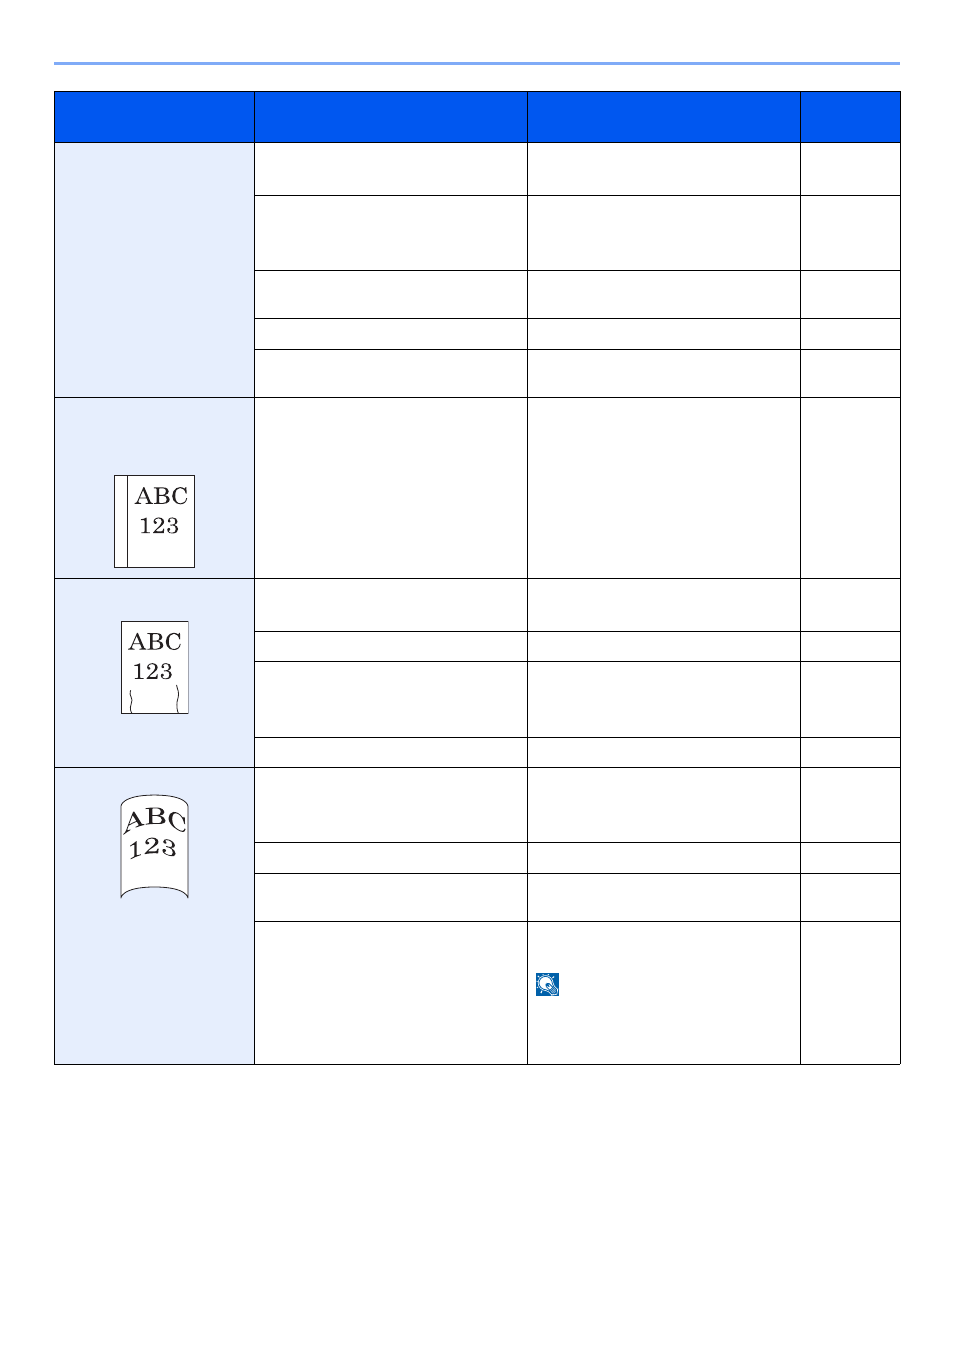Click the wrinkle marks at bottom of second illustration
The image size is (954, 1350).
click(x=155, y=699)
